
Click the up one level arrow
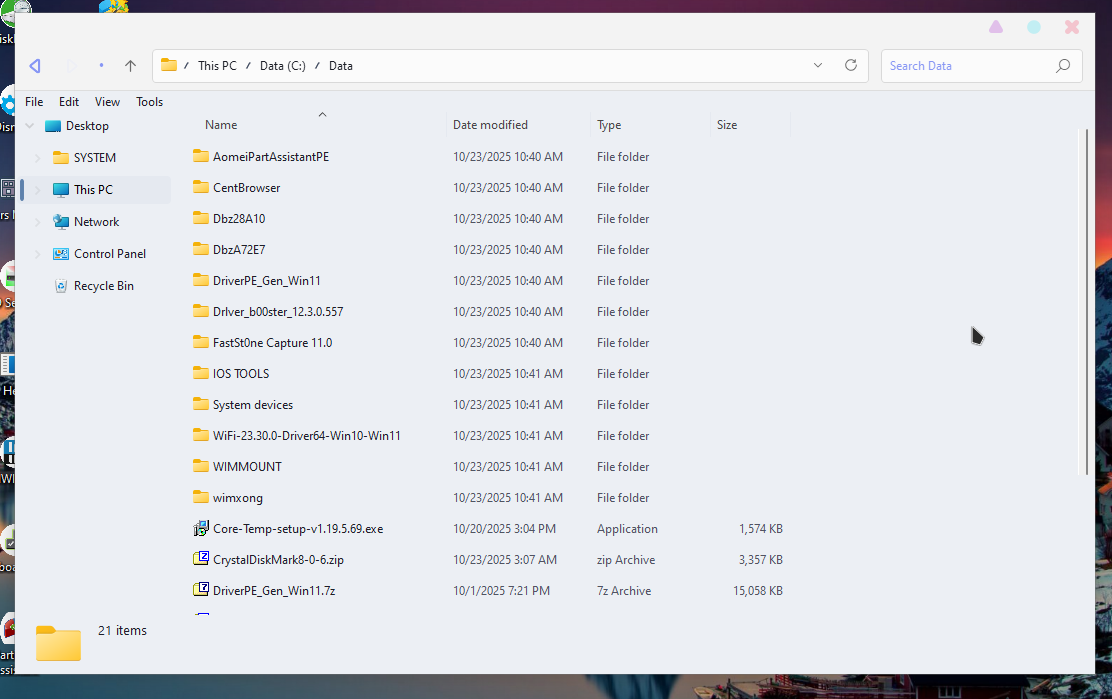[130, 66]
